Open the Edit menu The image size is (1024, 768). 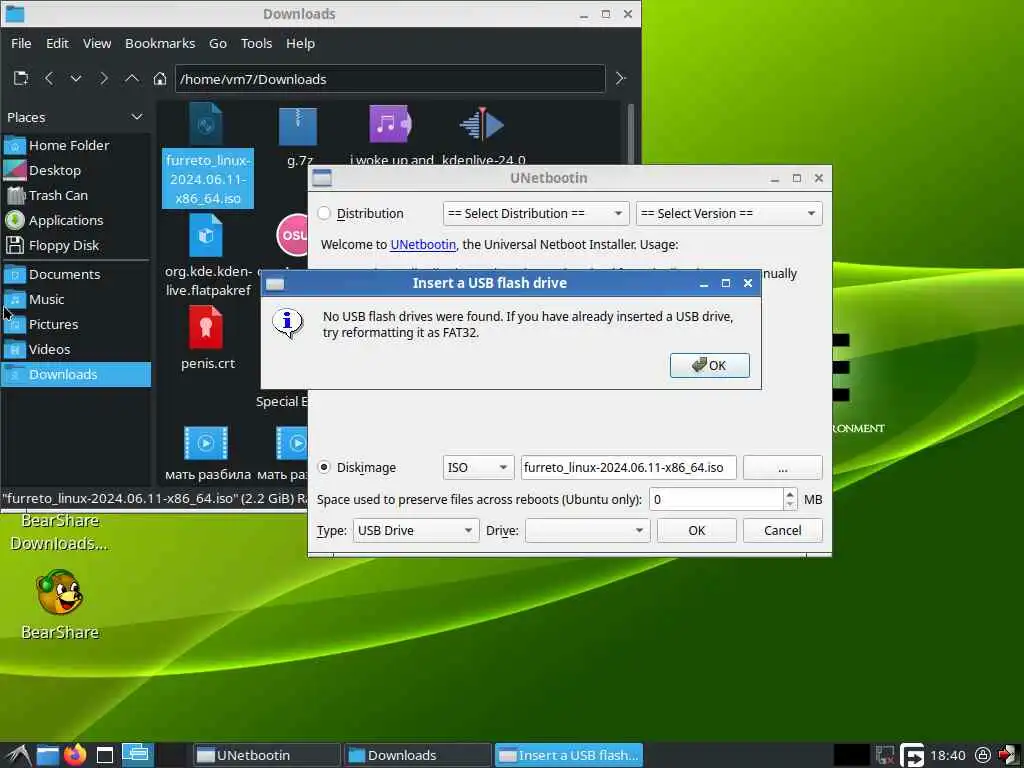[x=57, y=43]
